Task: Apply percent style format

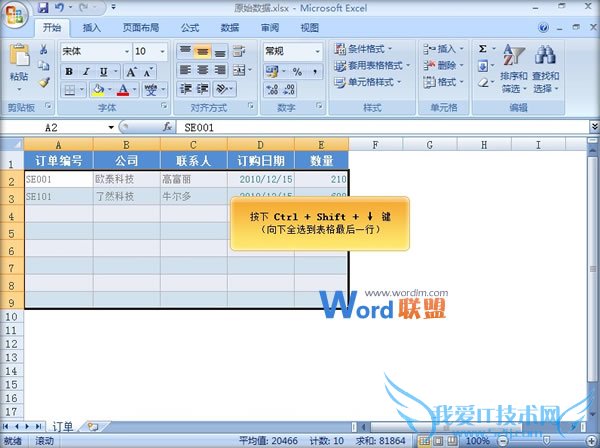Action: [x=297, y=72]
